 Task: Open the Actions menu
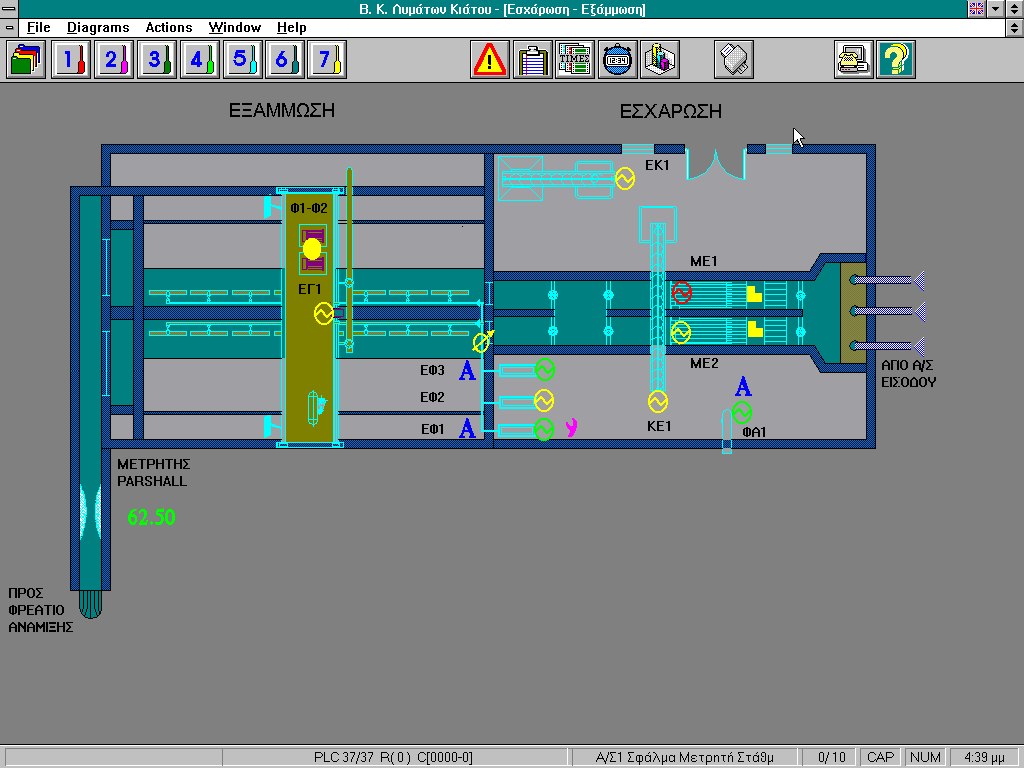169,28
